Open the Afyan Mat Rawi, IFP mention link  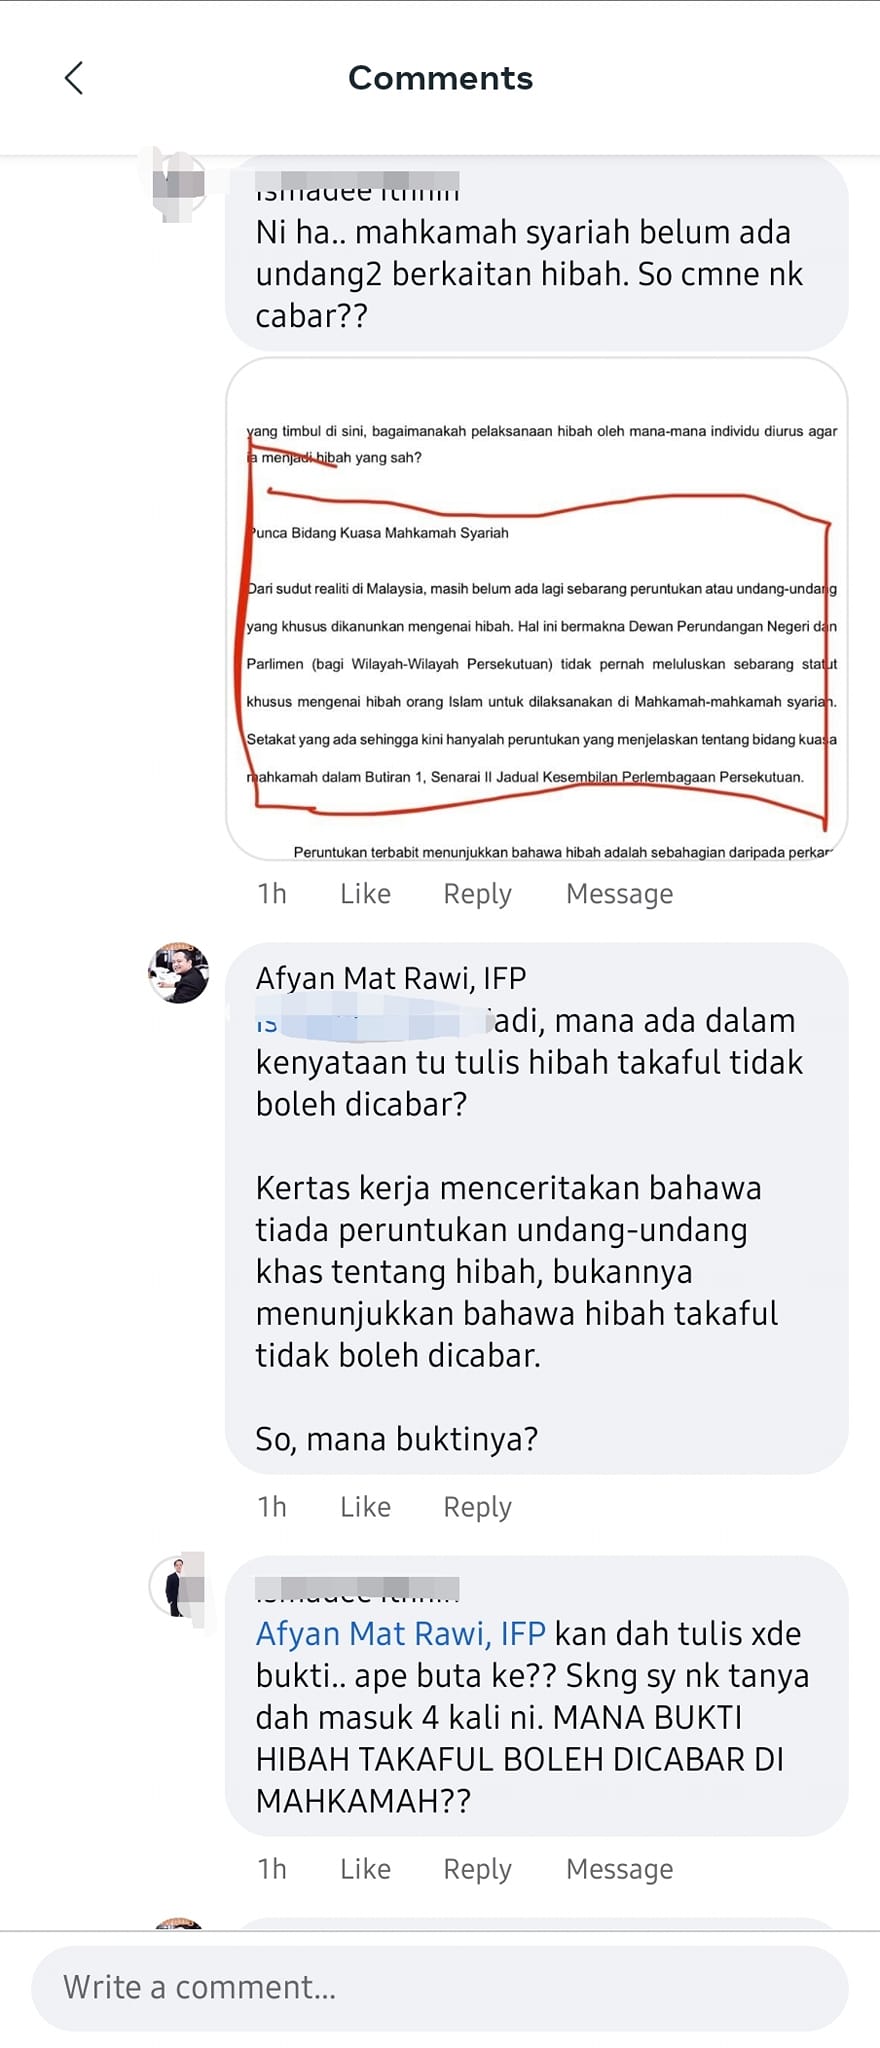(x=401, y=1633)
